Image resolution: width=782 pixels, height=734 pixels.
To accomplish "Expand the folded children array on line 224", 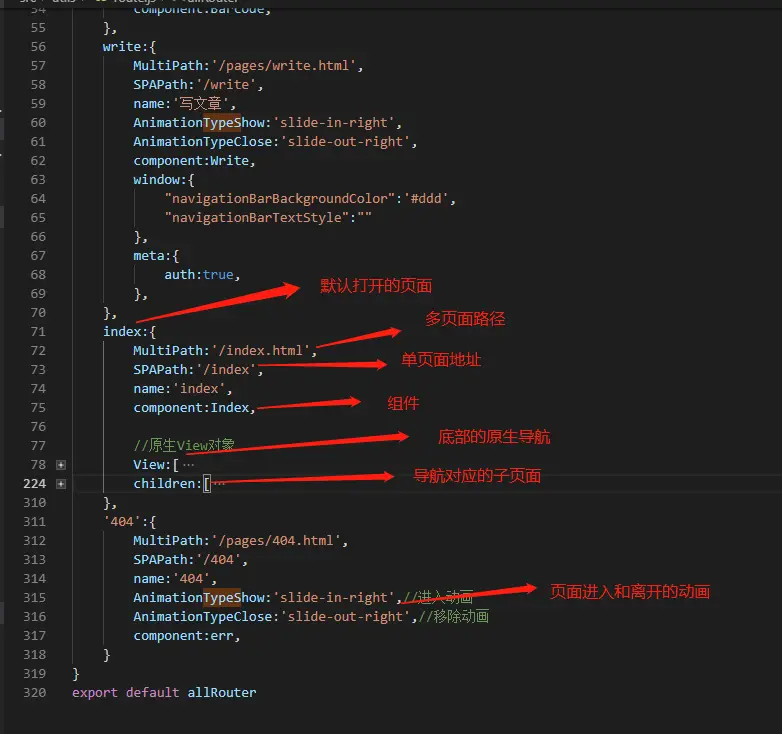I will (x=61, y=484).
